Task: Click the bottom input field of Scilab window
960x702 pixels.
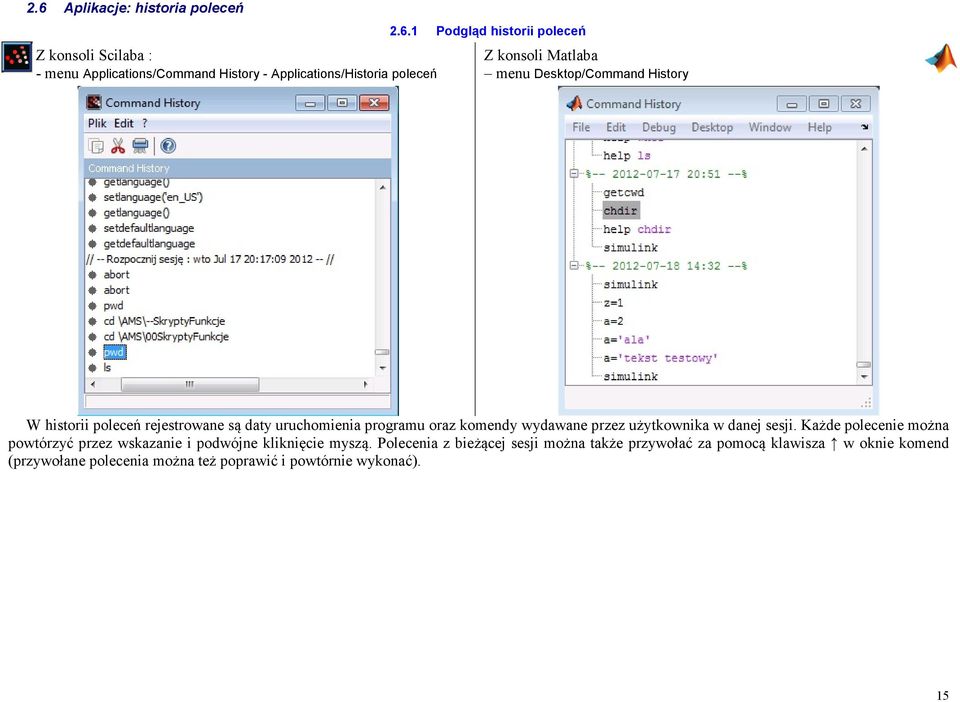Action: click(x=238, y=401)
